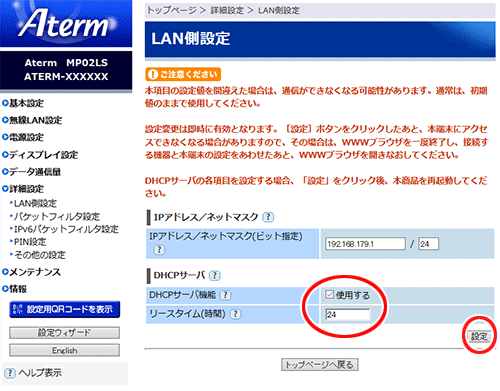Expand the 情報 menu
This screenshot has width=500, height=391.
[x=14, y=289]
